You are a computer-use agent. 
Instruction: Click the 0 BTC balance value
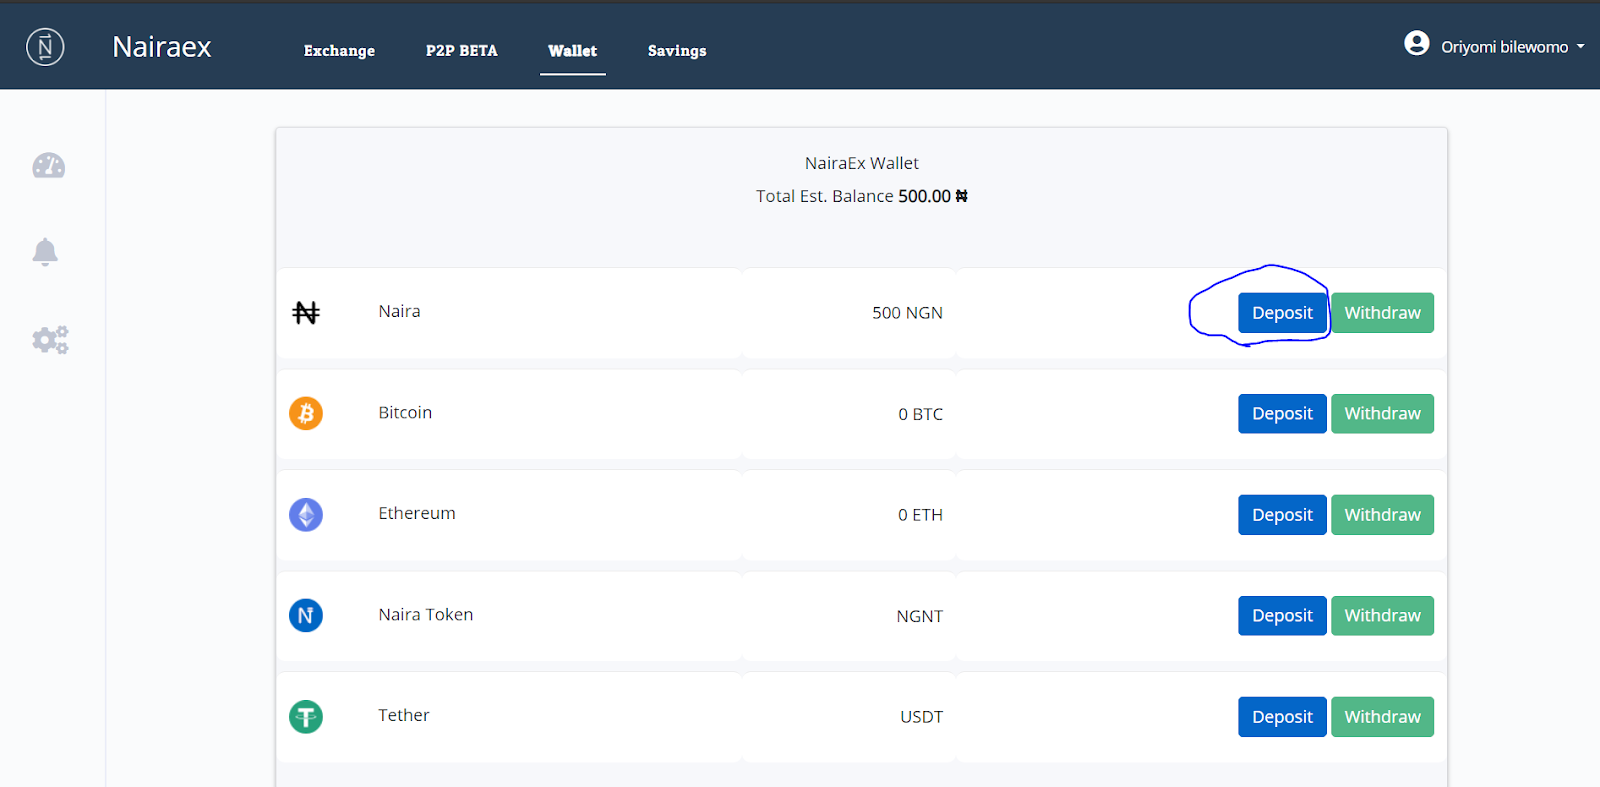coord(920,414)
